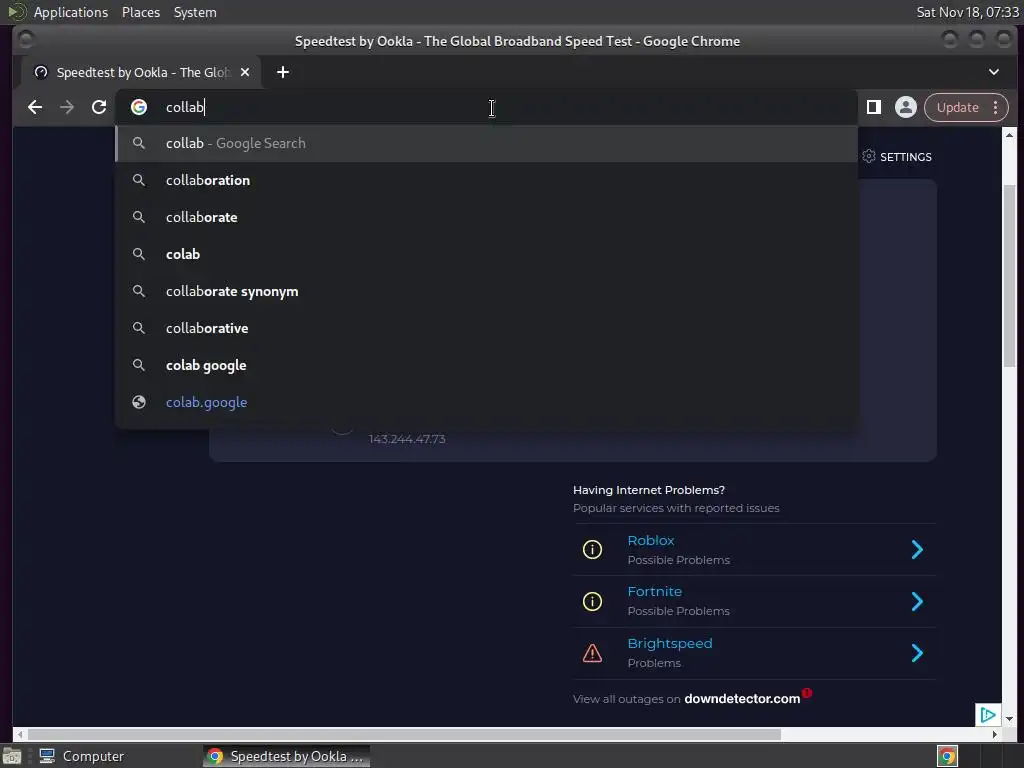Viewport: 1024px width, 768px height.
Task: Click the clock showing Sat Nov 18
Action: click(967, 12)
